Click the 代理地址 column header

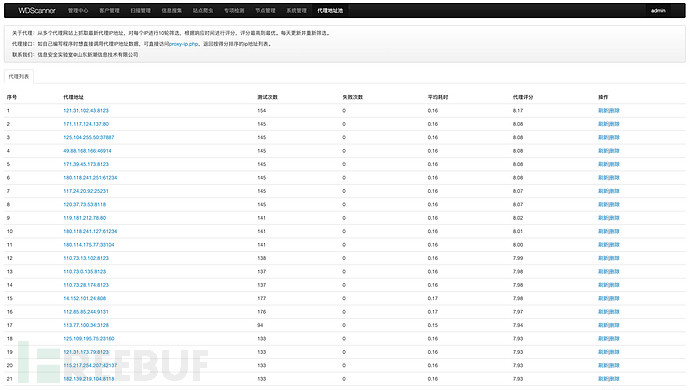pyautogui.click(x=73, y=97)
